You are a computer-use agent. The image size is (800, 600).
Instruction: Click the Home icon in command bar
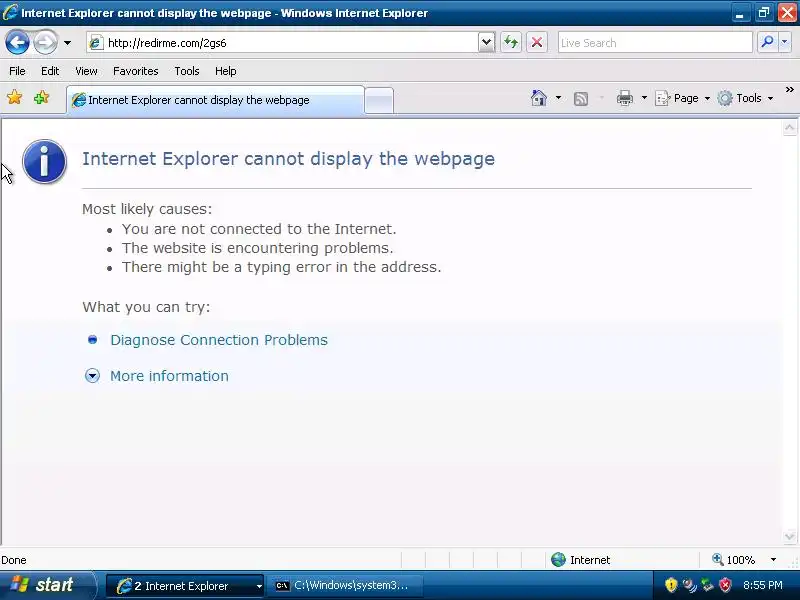coord(539,98)
